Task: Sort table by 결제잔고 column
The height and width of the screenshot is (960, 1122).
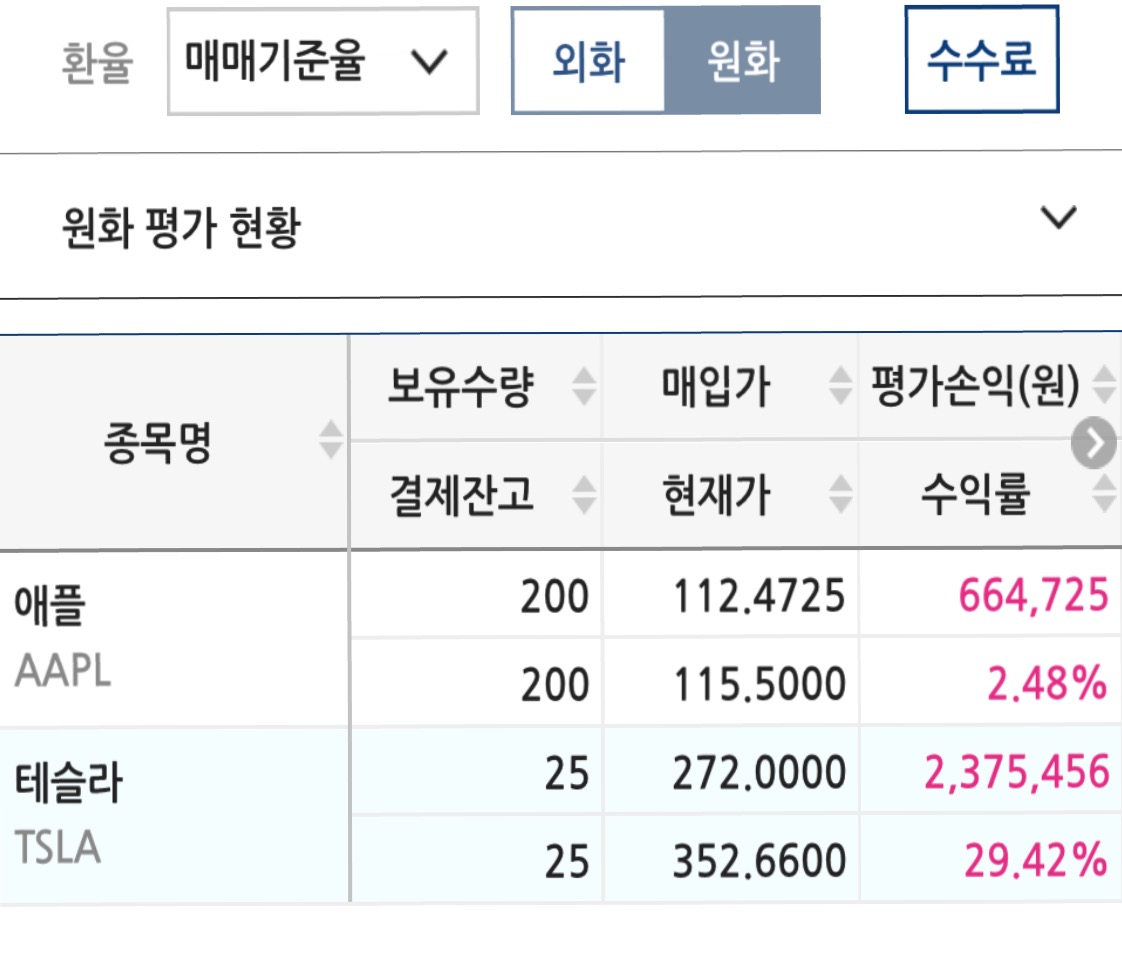Action: click(x=584, y=494)
